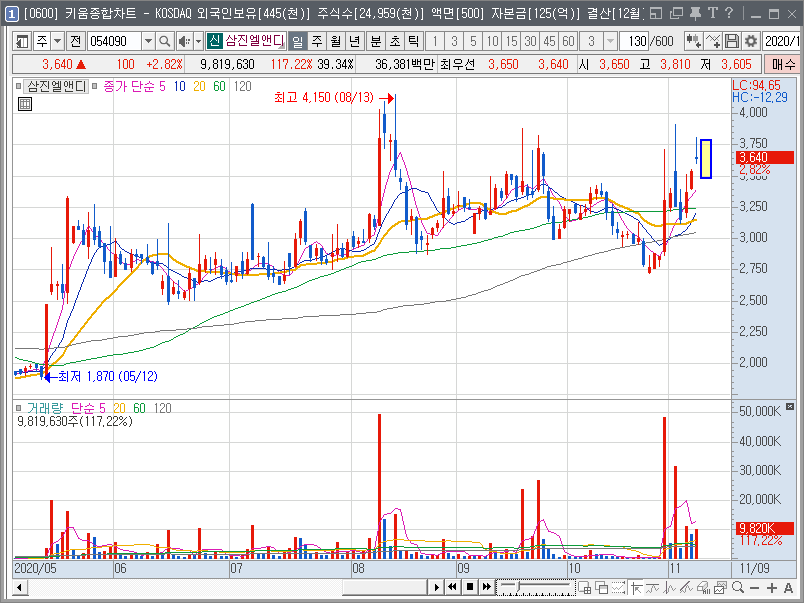Click the scrollbar right arrow at bottom

tap(436, 587)
